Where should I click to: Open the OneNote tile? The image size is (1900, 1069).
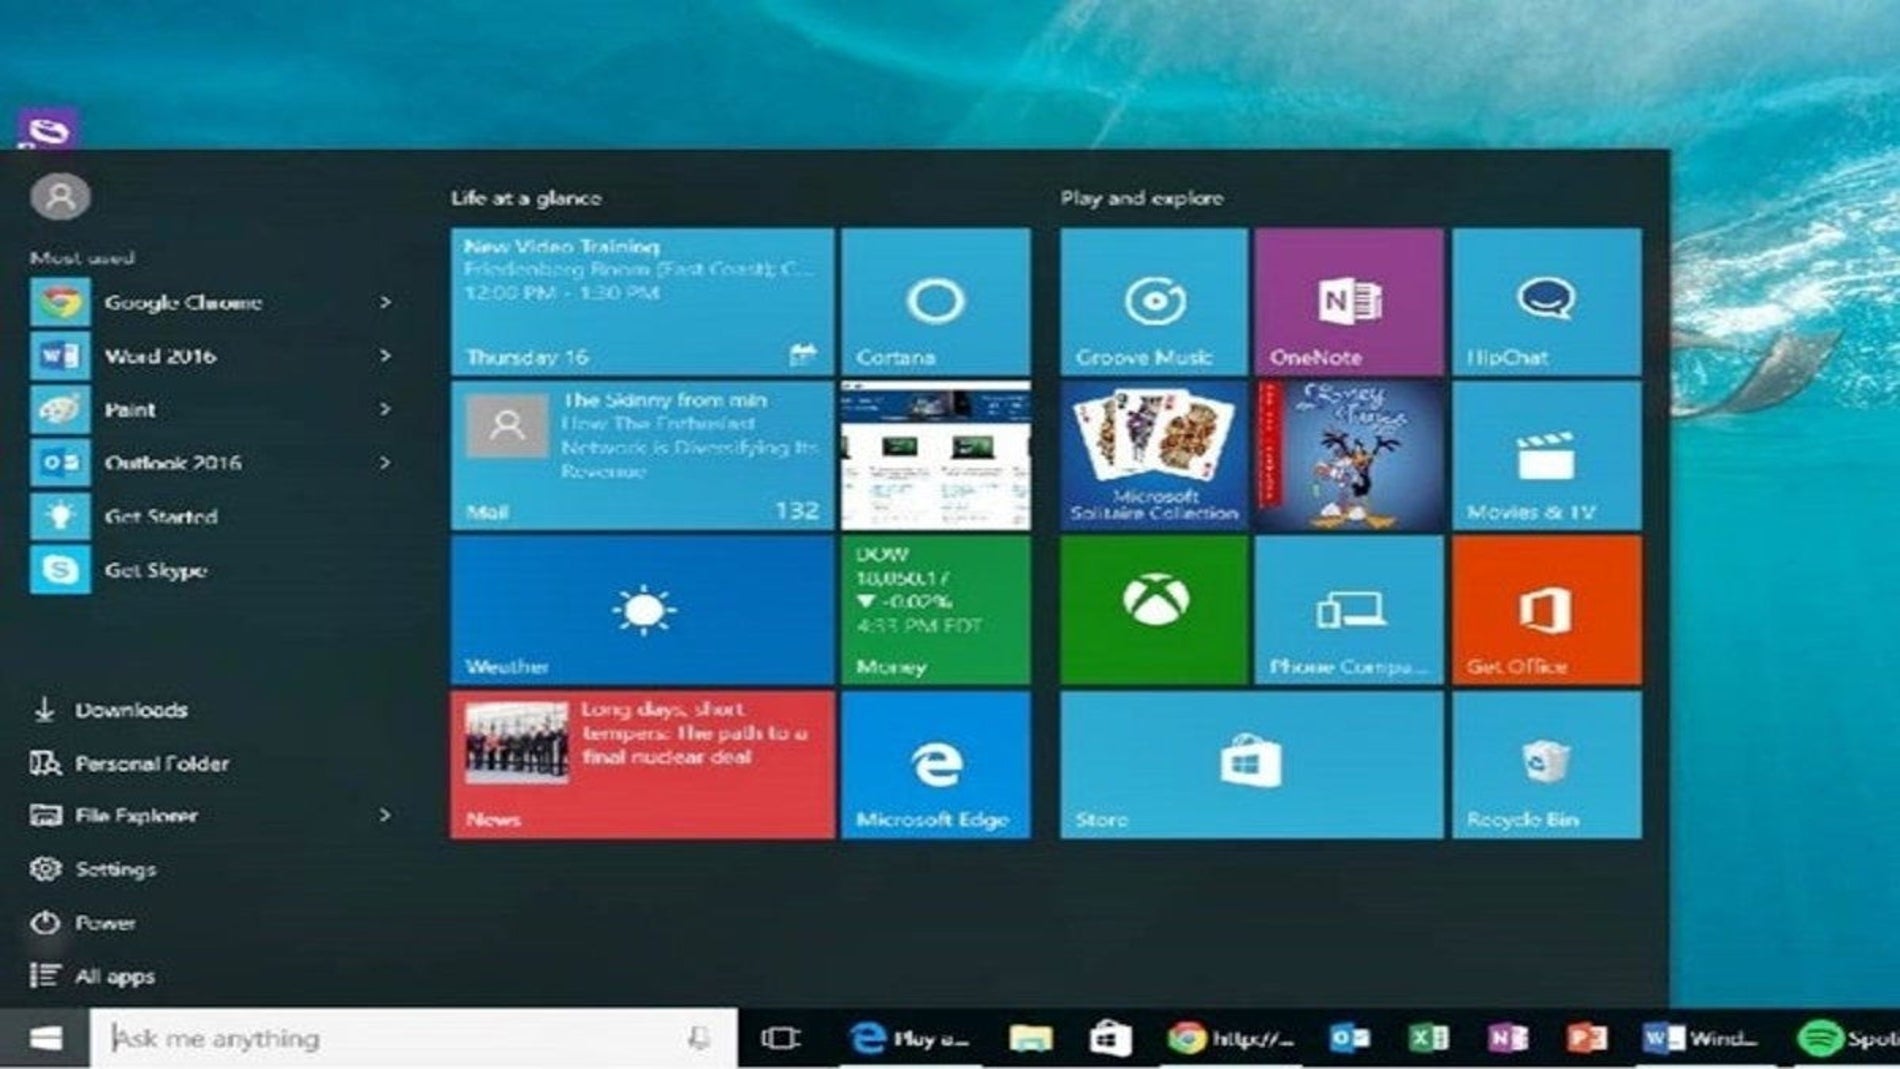[x=1349, y=302]
